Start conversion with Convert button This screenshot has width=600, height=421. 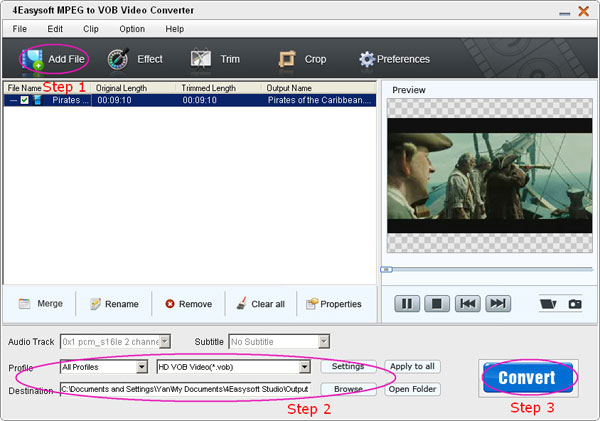pyautogui.click(x=528, y=378)
